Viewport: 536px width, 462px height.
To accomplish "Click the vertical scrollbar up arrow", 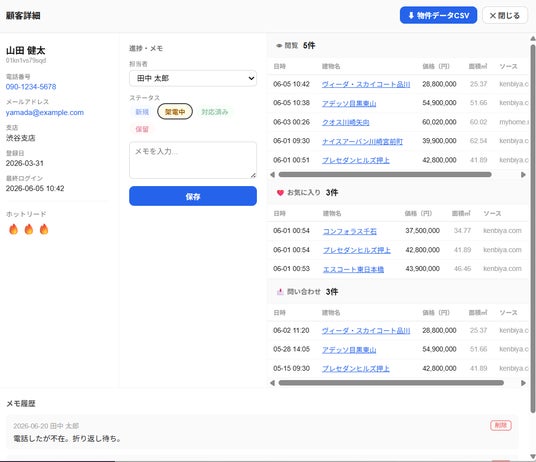I will pyautogui.click(x=533, y=38).
